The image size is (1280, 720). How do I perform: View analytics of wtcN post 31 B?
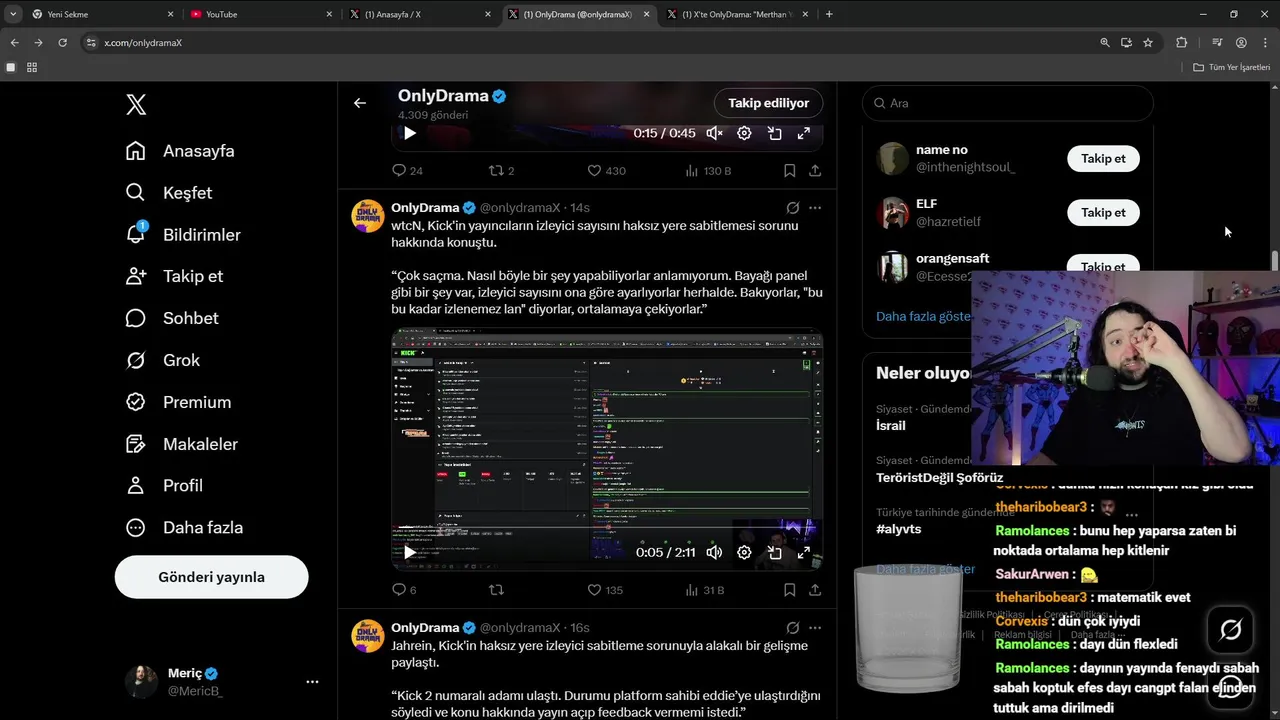pyautogui.click(x=704, y=590)
